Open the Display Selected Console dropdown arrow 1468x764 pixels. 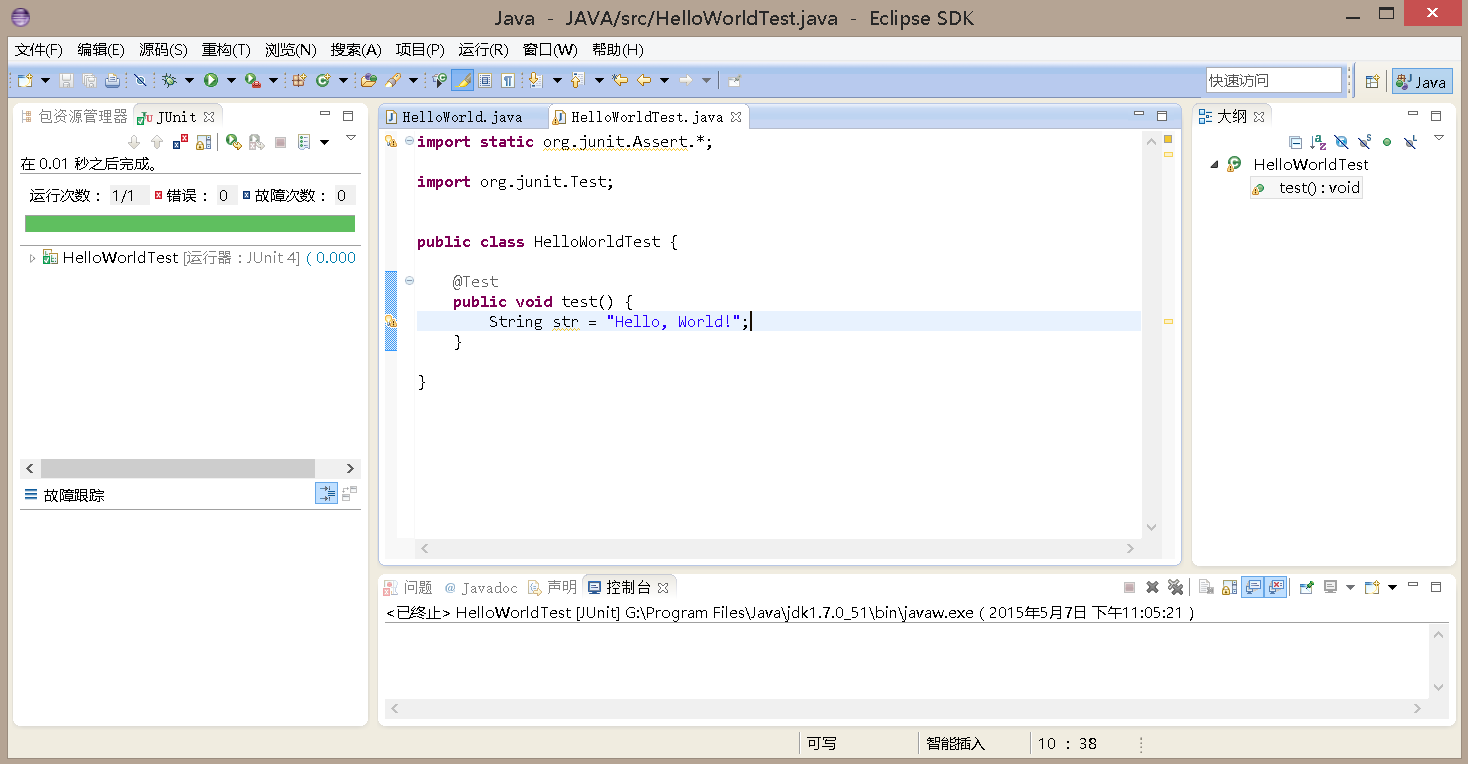(1350, 587)
